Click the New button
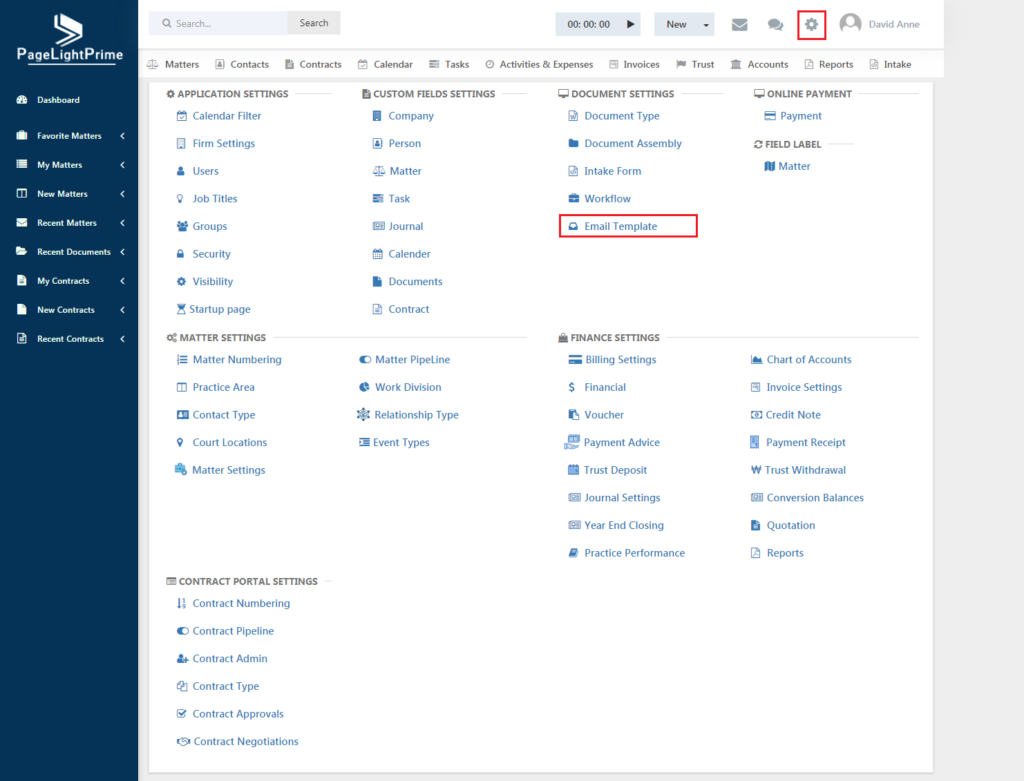This screenshot has height=781, width=1024. 677,25
